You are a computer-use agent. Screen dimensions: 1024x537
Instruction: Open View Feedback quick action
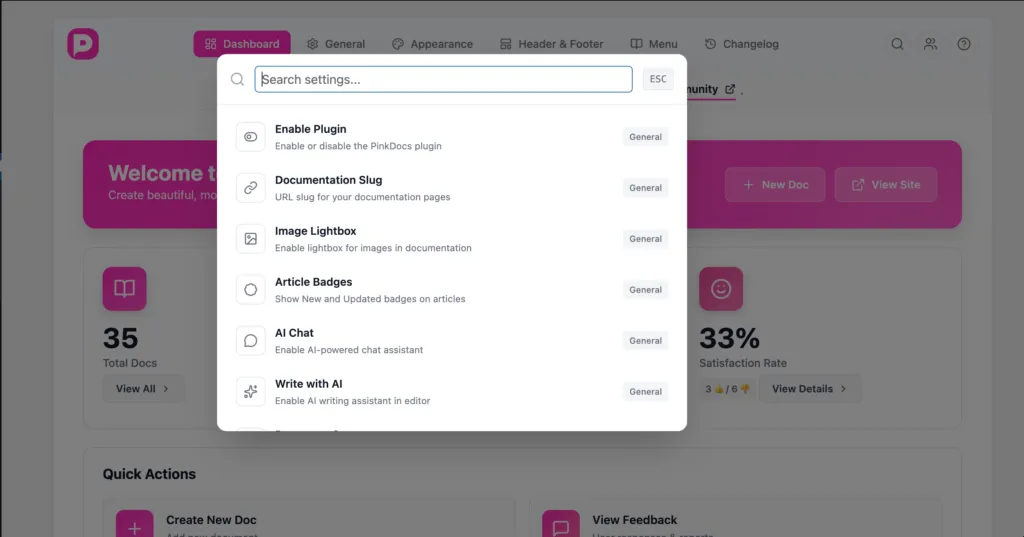click(735, 519)
